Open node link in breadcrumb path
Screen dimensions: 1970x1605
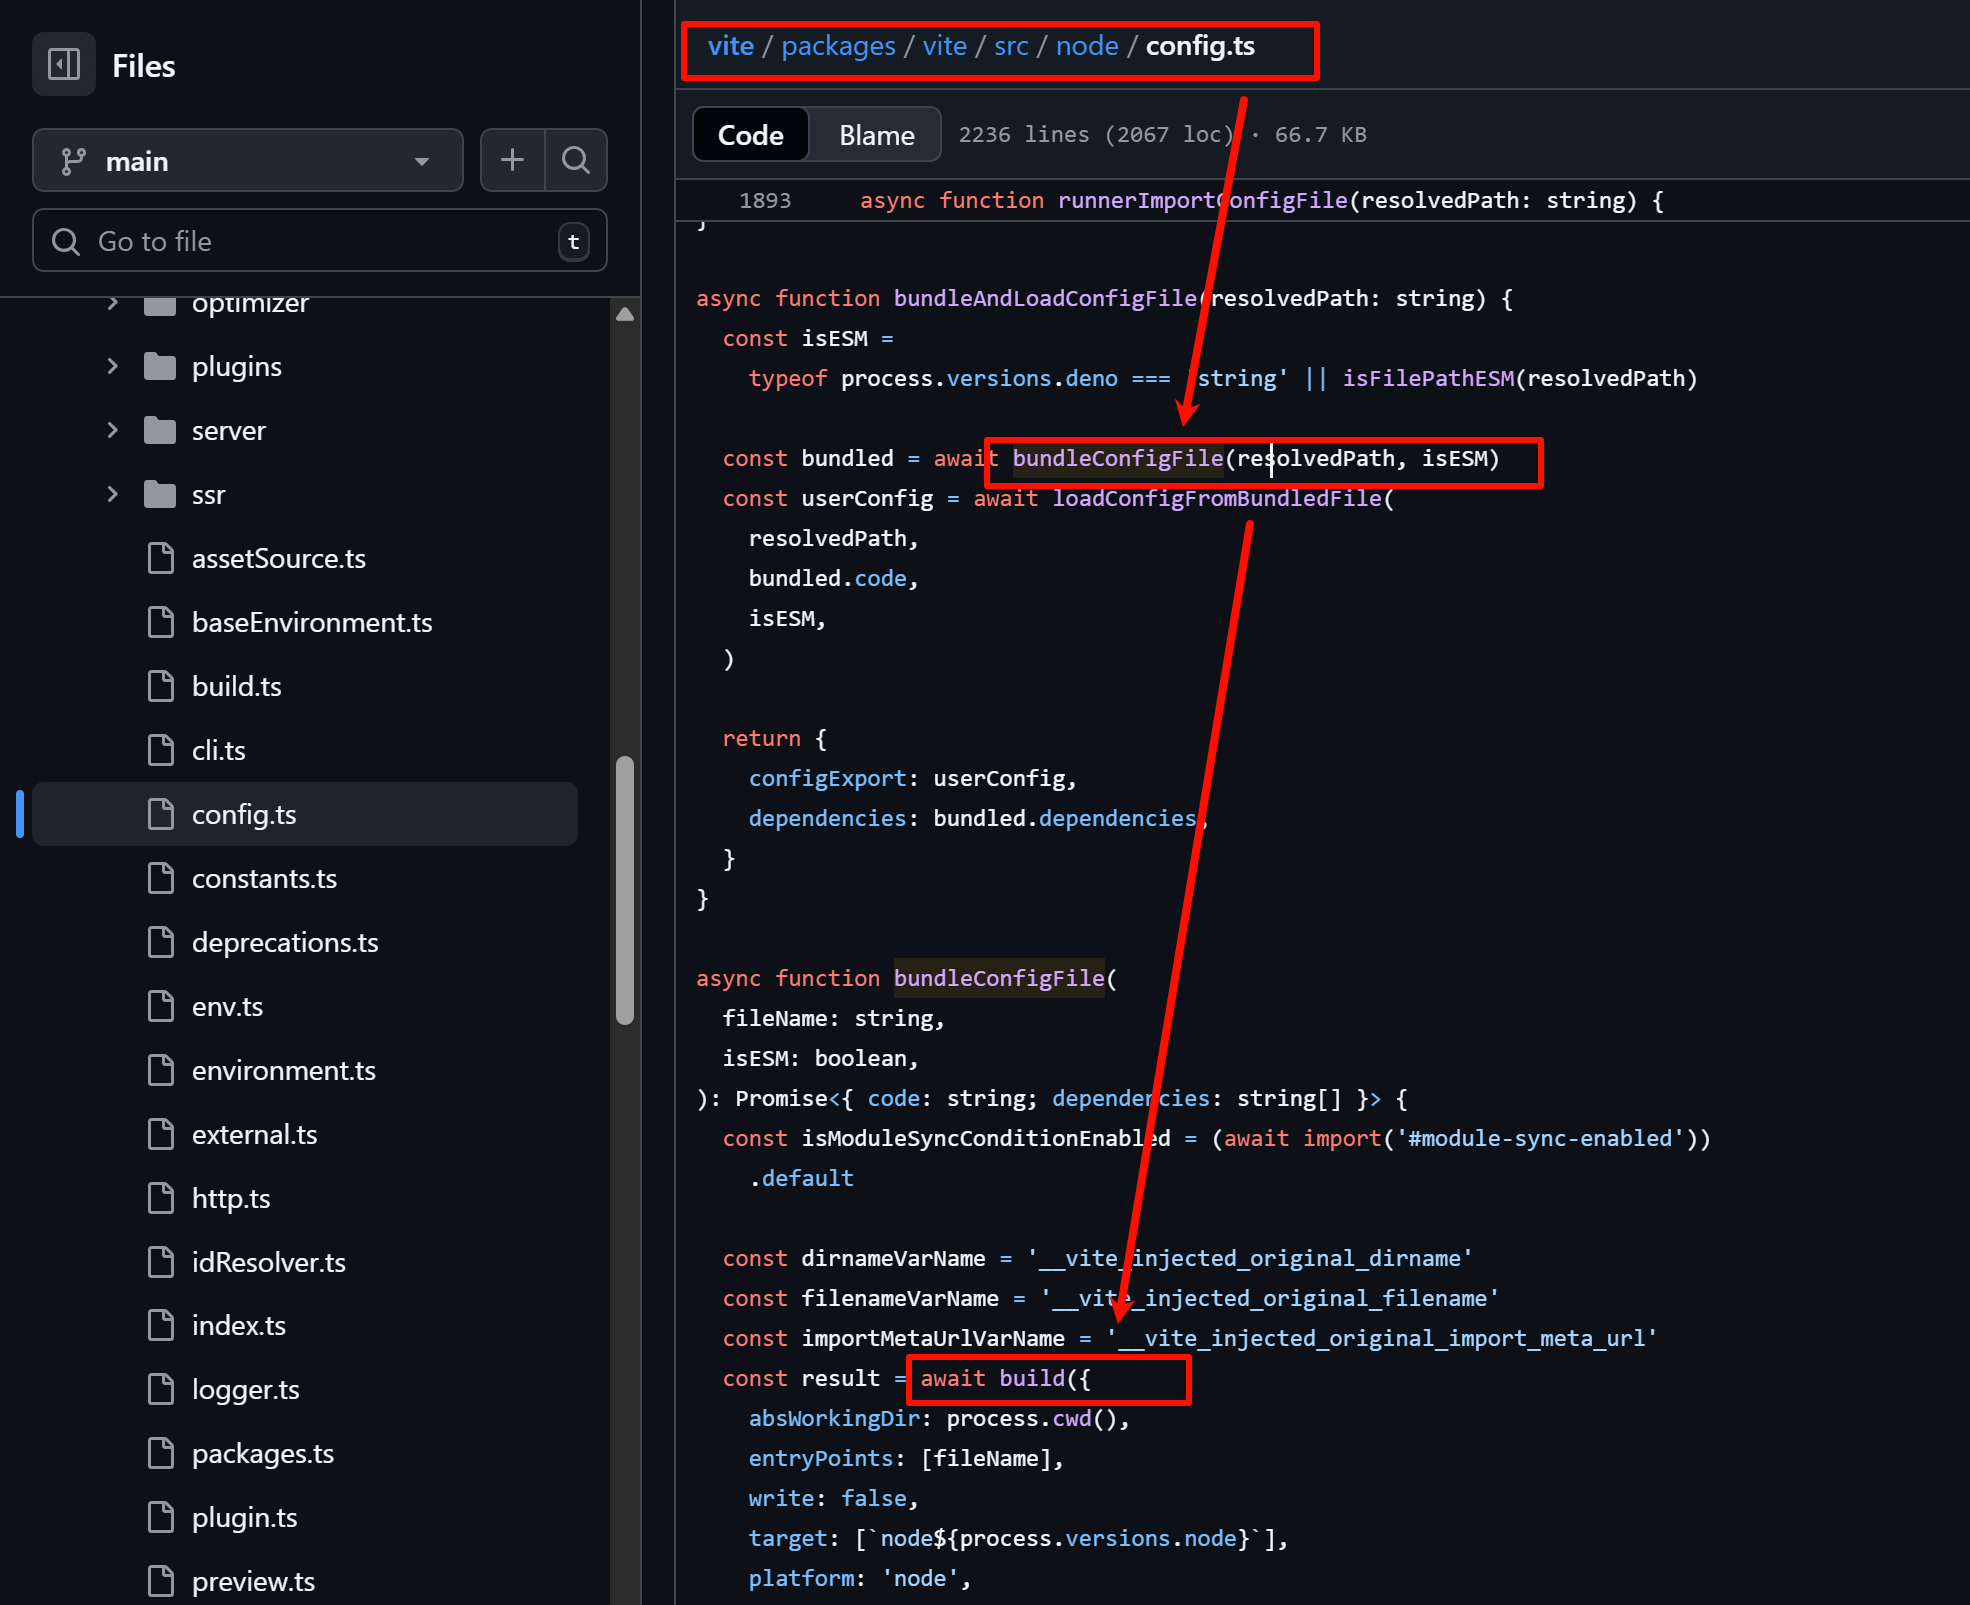point(1086,46)
